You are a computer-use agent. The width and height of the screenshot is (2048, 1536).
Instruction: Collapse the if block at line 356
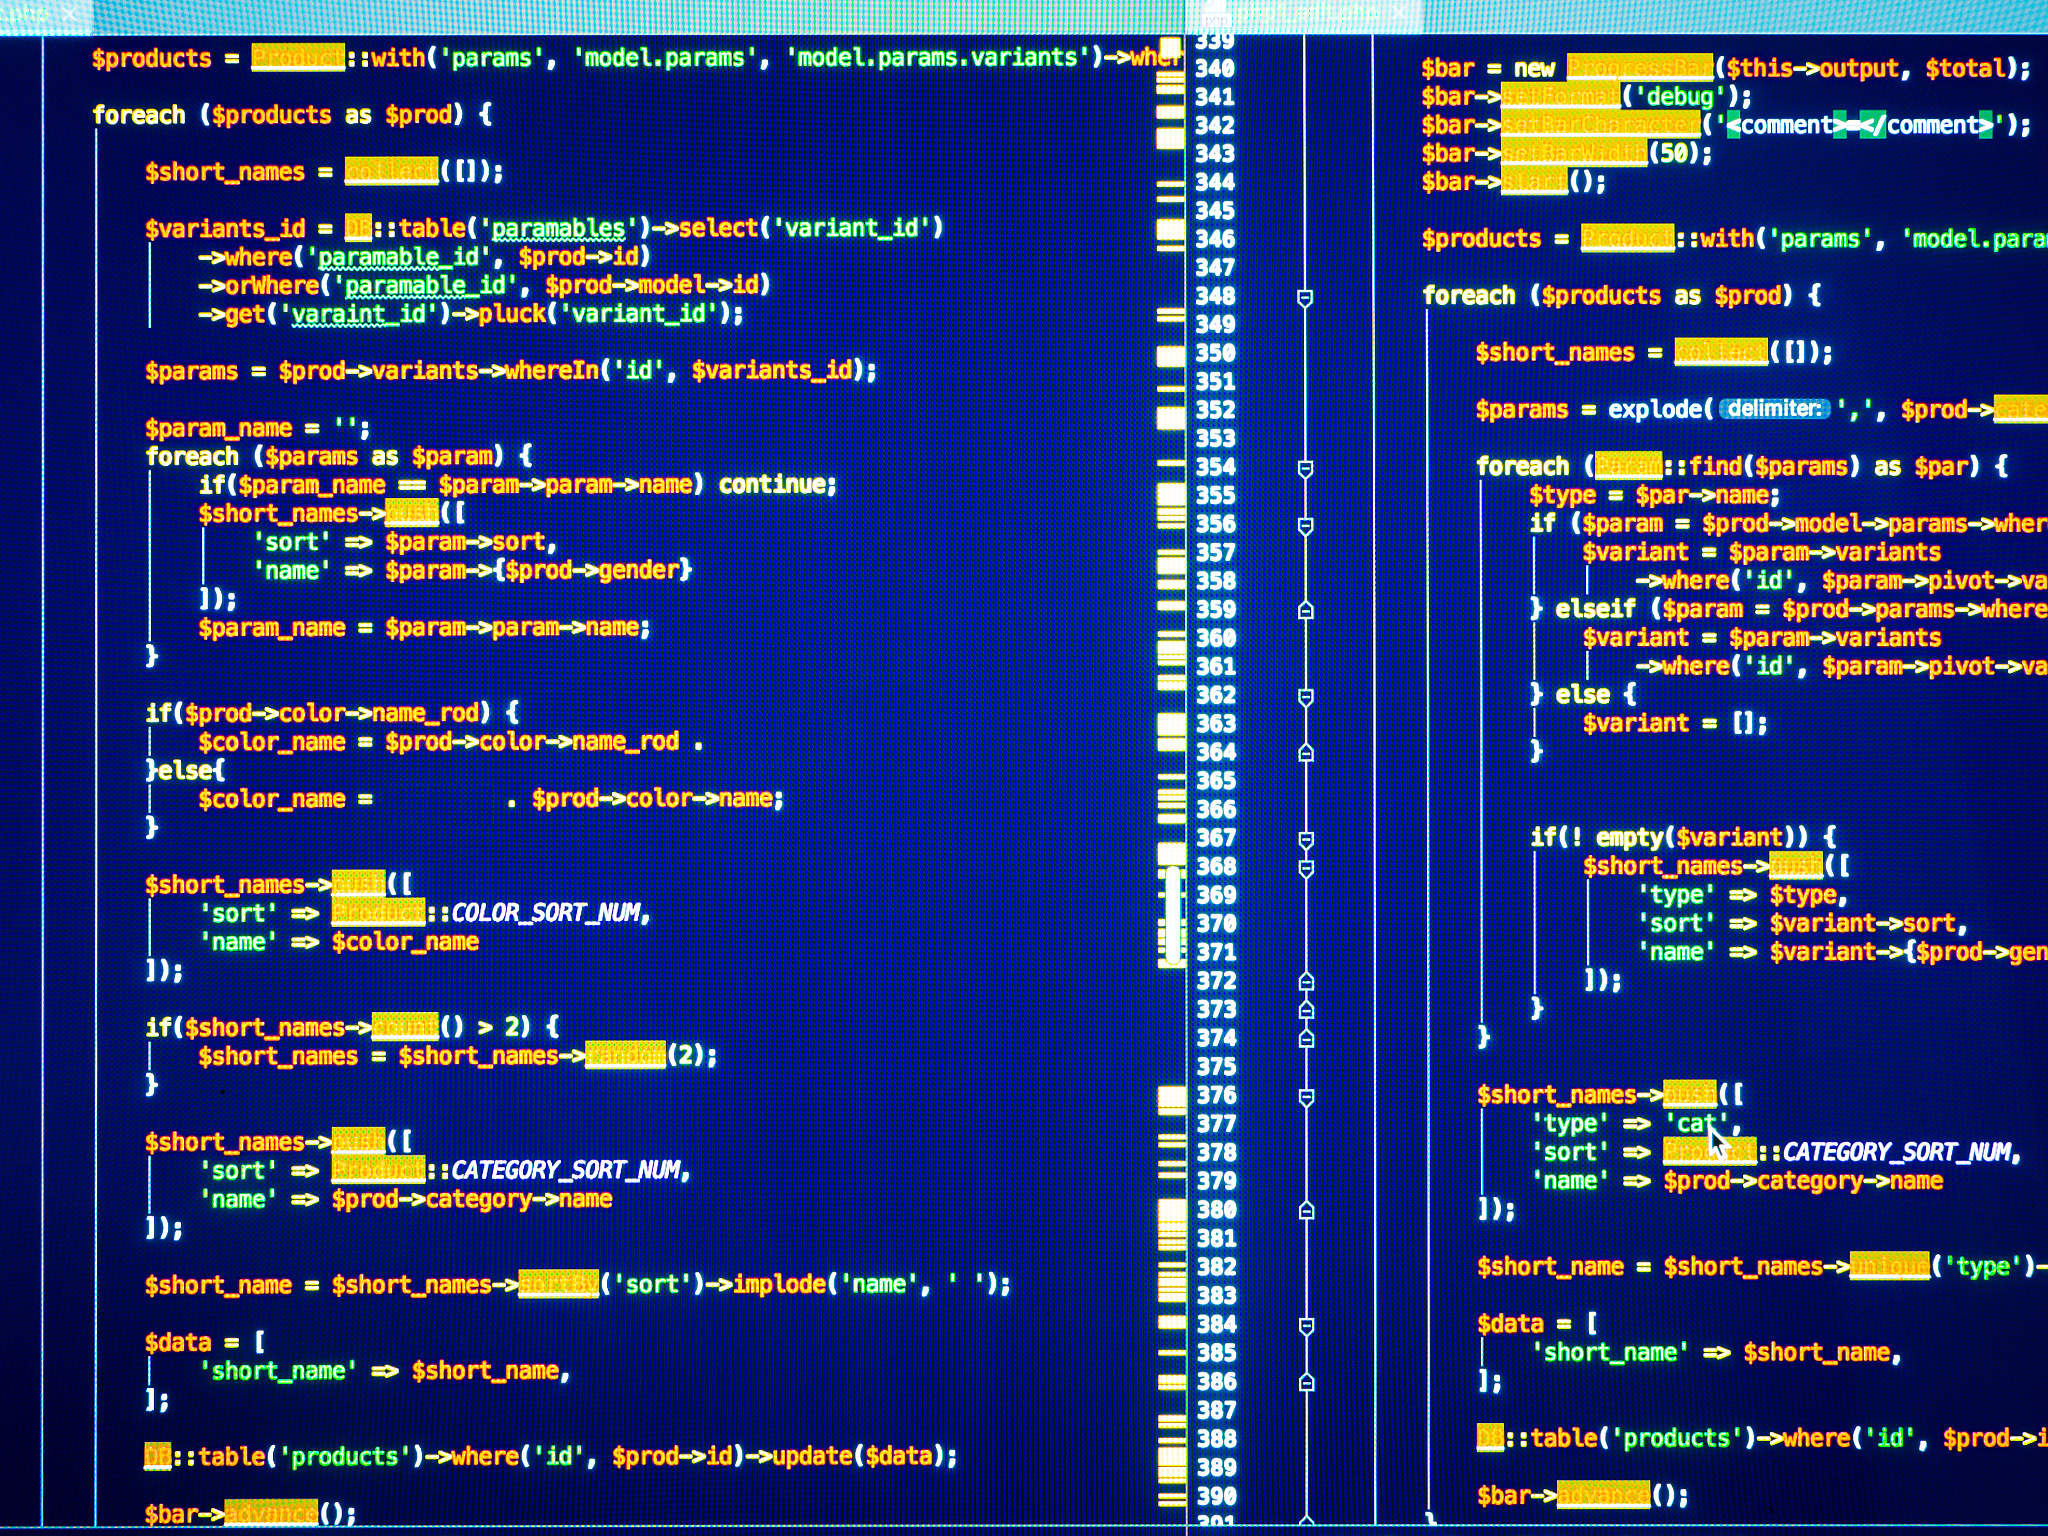1305,525
